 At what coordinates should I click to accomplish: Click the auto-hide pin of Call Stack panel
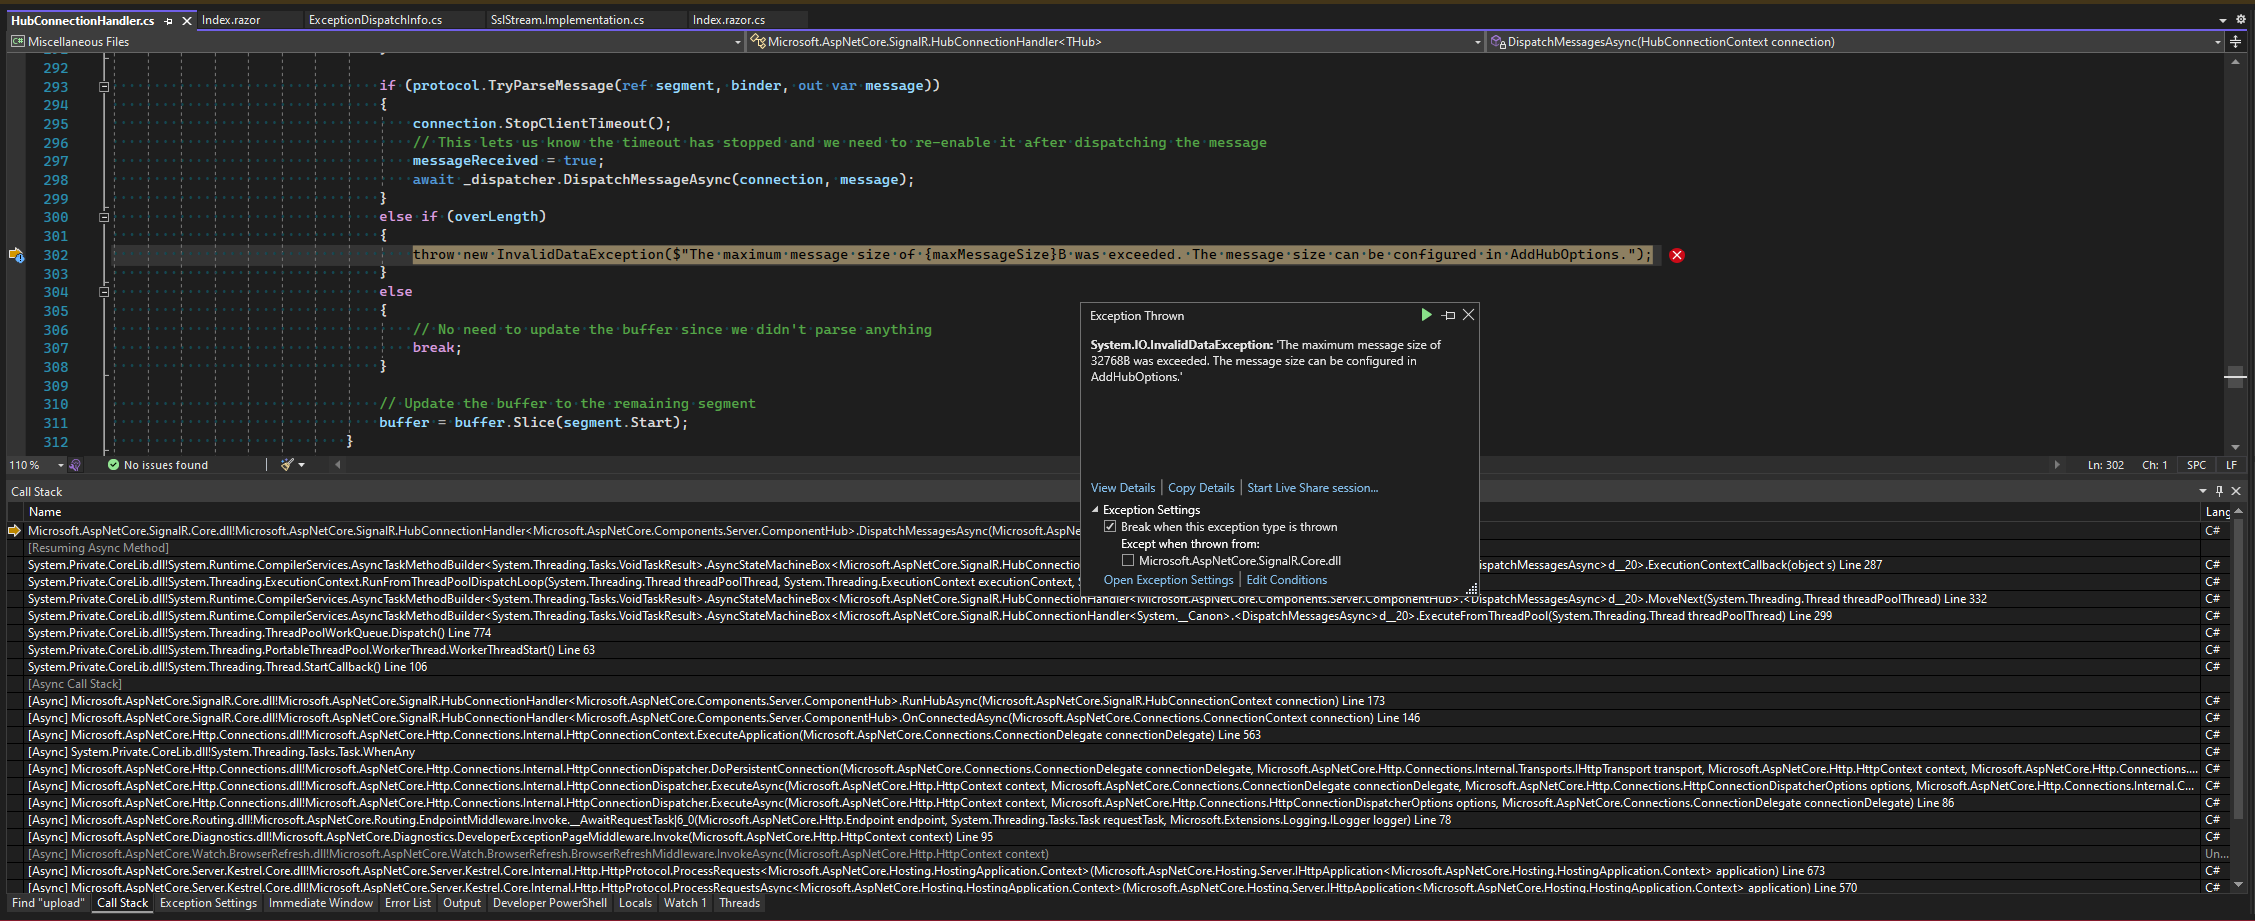tap(2219, 491)
